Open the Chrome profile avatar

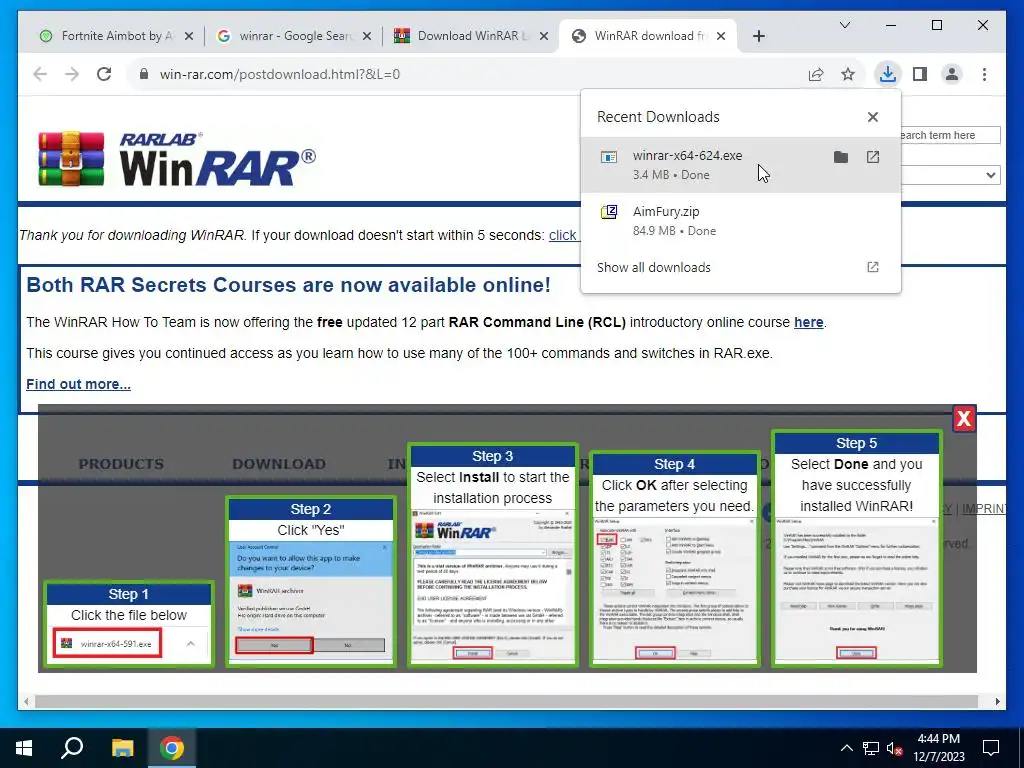[952, 74]
